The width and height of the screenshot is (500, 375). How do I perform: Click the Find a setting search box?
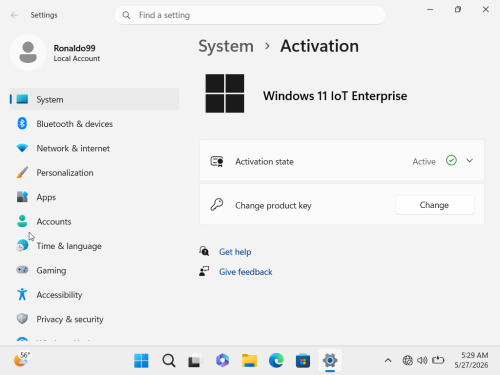[250, 15]
